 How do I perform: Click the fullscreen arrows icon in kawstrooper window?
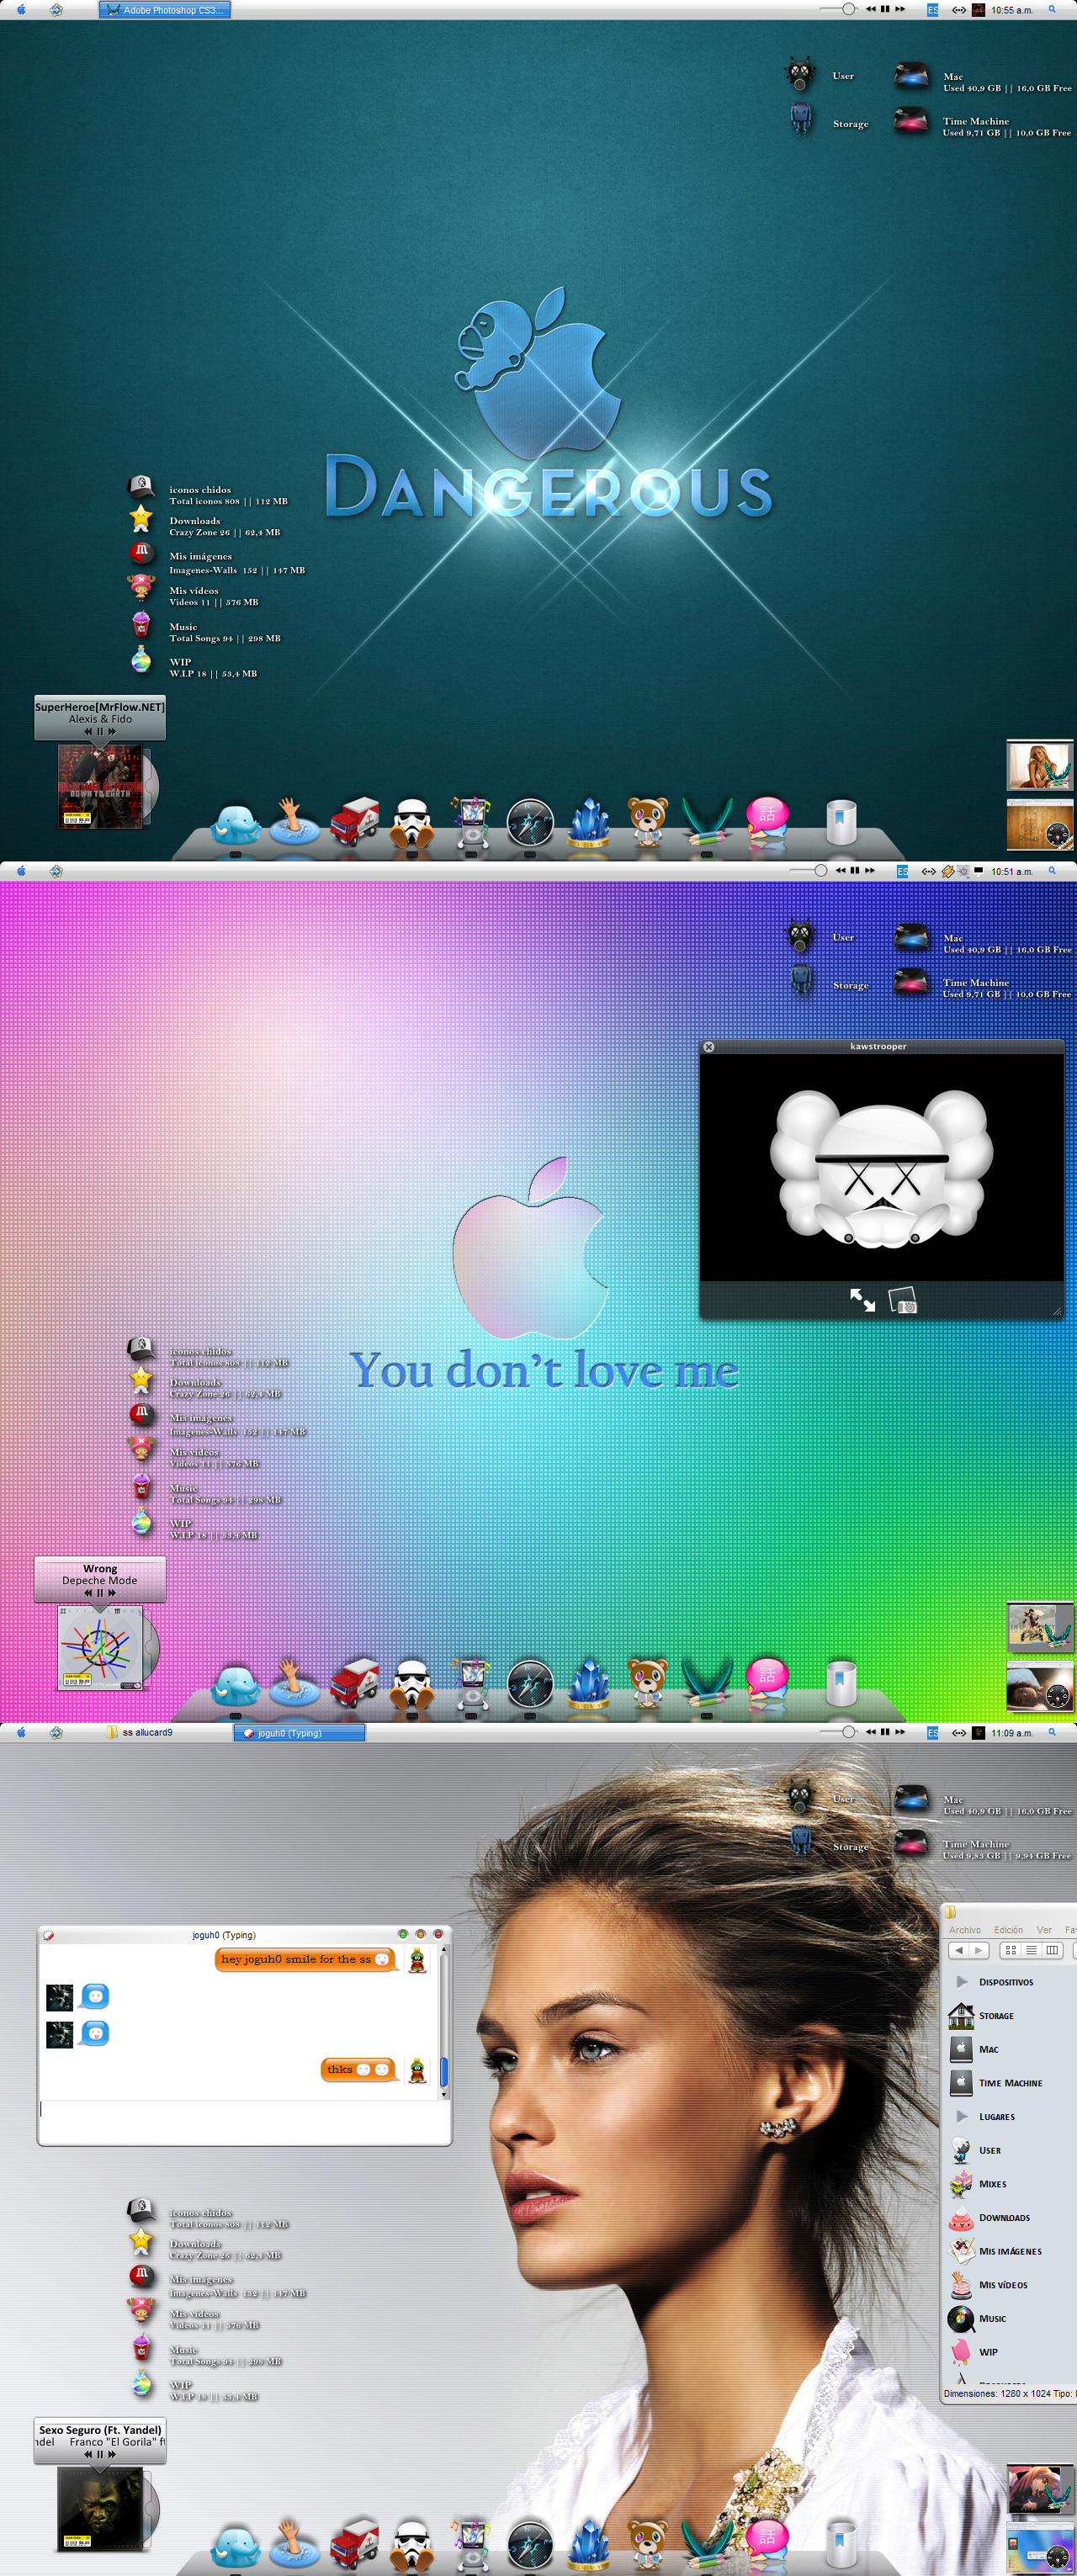click(x=862, y=1300)
